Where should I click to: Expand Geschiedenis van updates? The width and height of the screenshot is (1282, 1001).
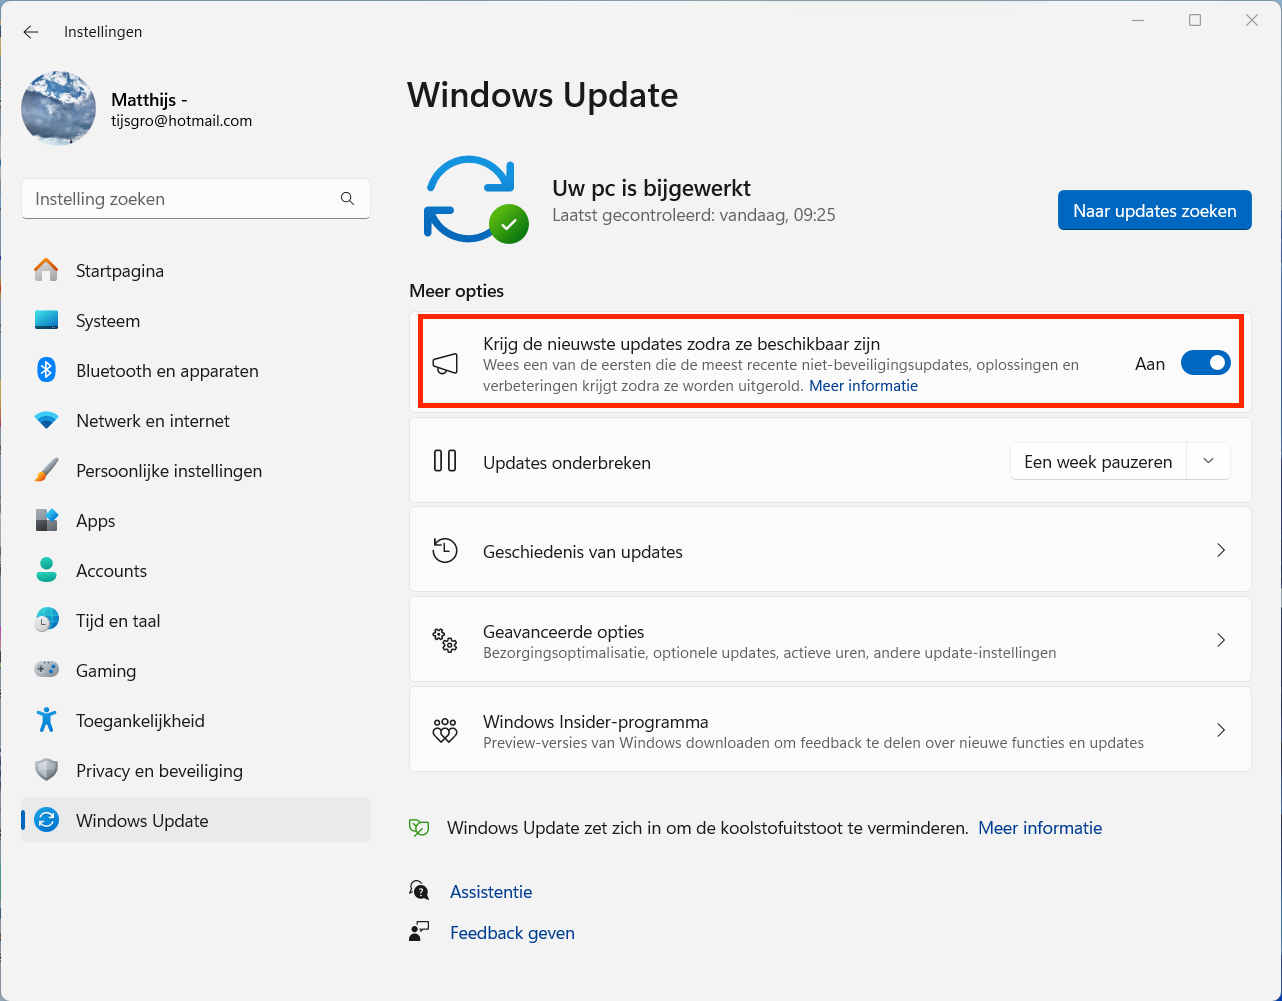pos(1220,551)
